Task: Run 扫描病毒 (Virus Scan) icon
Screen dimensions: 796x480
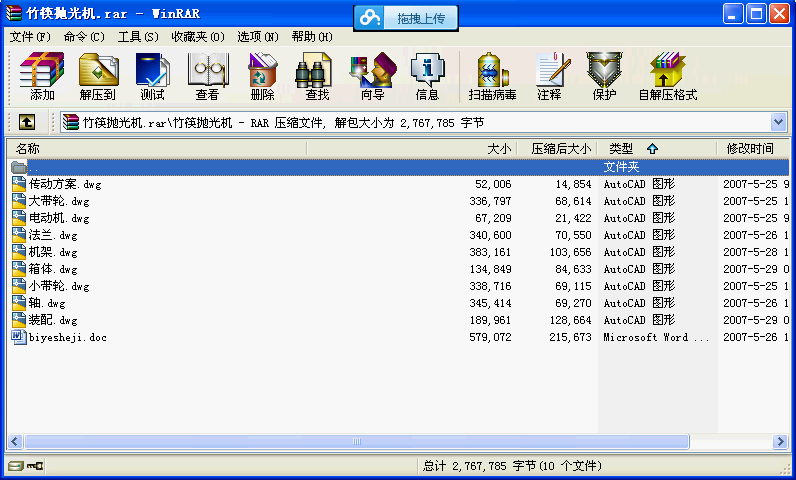Action: coord(492,70)
